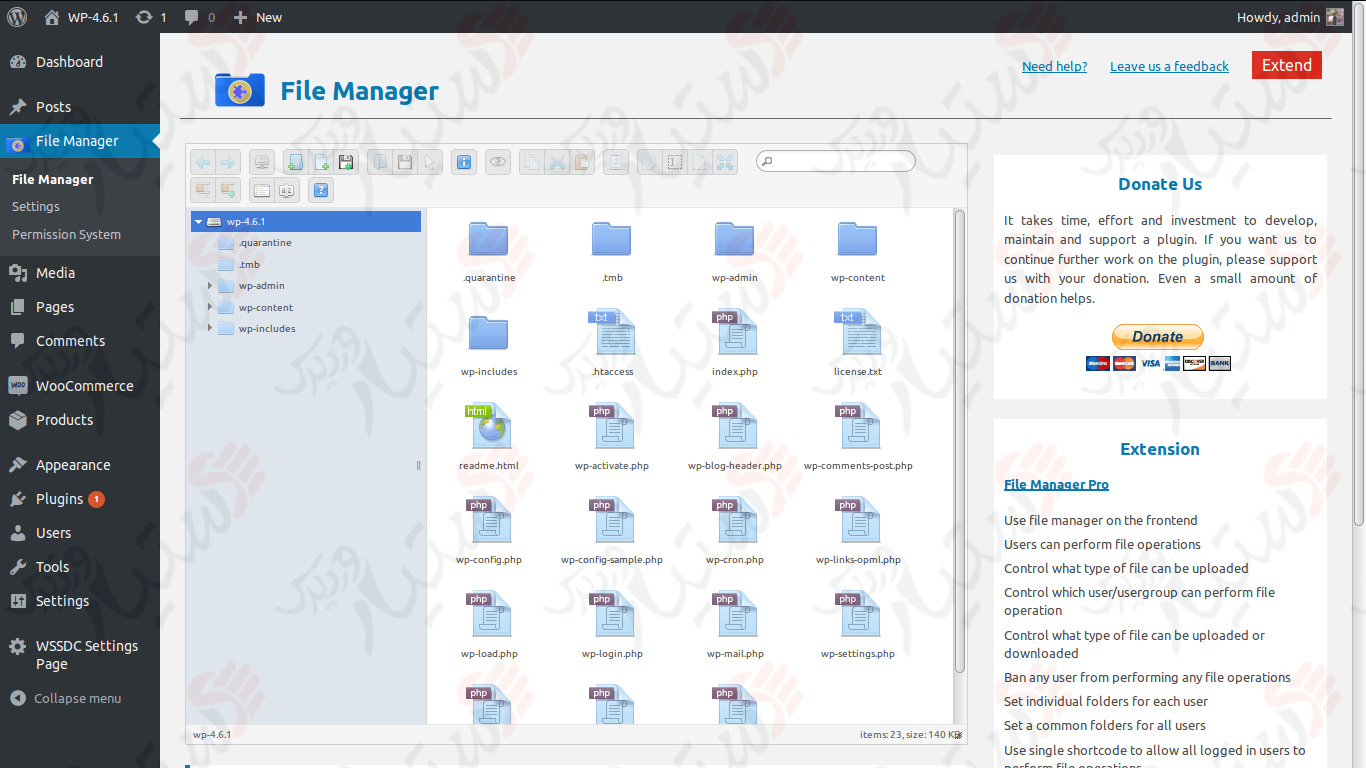Open the File Manager Pro link
This screenshot has width=1366, height=768.
click(x=1056, y=484)
